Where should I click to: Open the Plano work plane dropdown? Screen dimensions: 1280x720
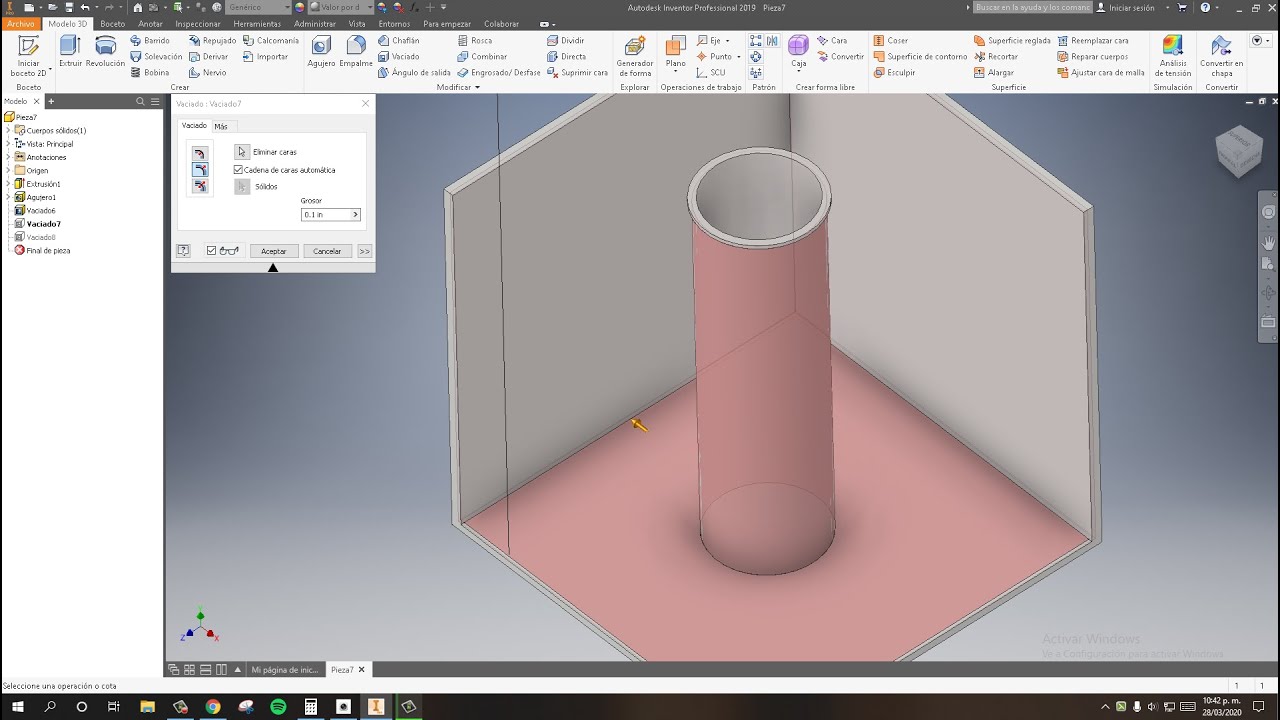click(676, 72)
